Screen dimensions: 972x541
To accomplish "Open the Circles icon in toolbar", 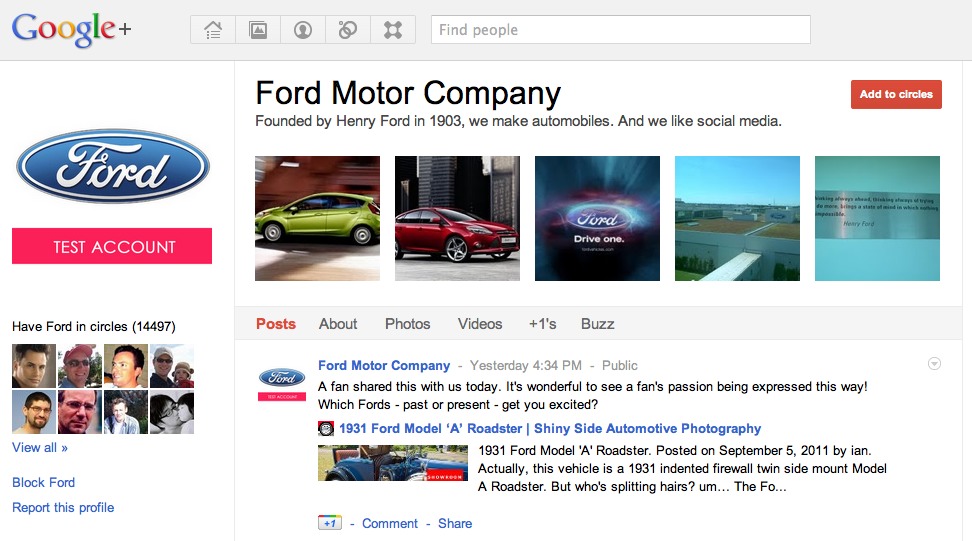I will point(348,30).
